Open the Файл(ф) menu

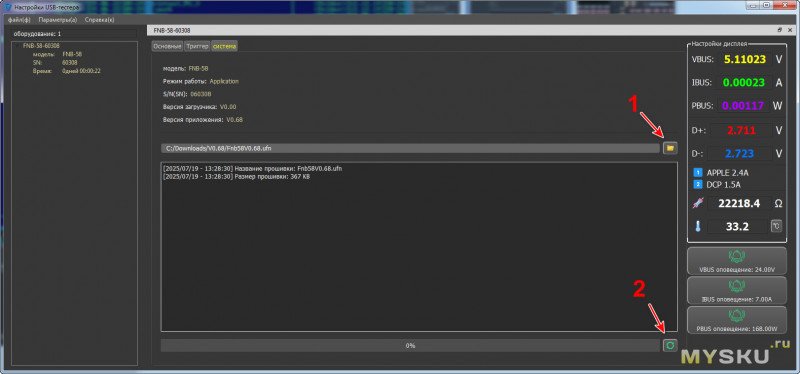[19, 20]
